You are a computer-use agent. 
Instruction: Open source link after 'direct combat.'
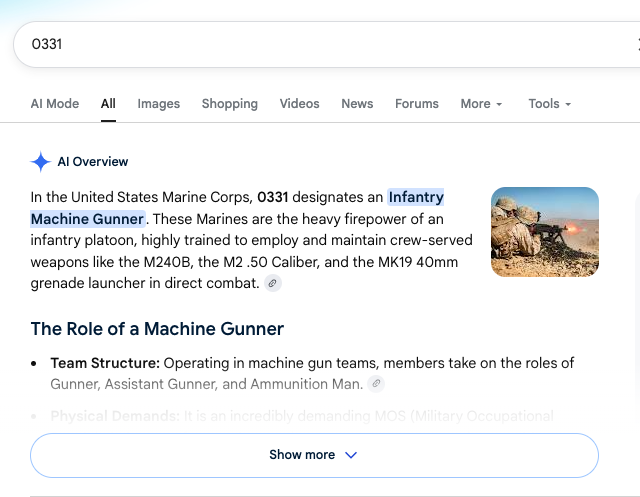click(273, 283)
